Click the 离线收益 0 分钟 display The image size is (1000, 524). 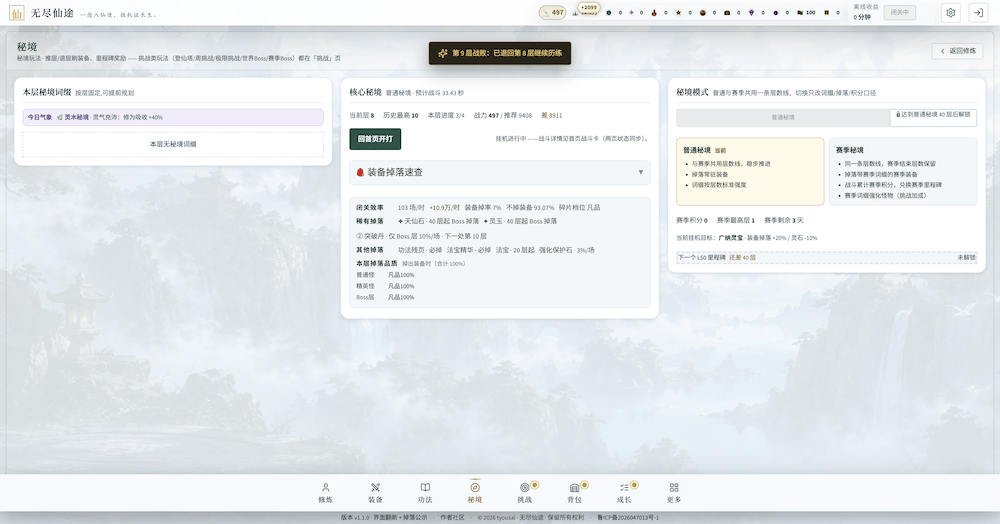tap(865, 12)
